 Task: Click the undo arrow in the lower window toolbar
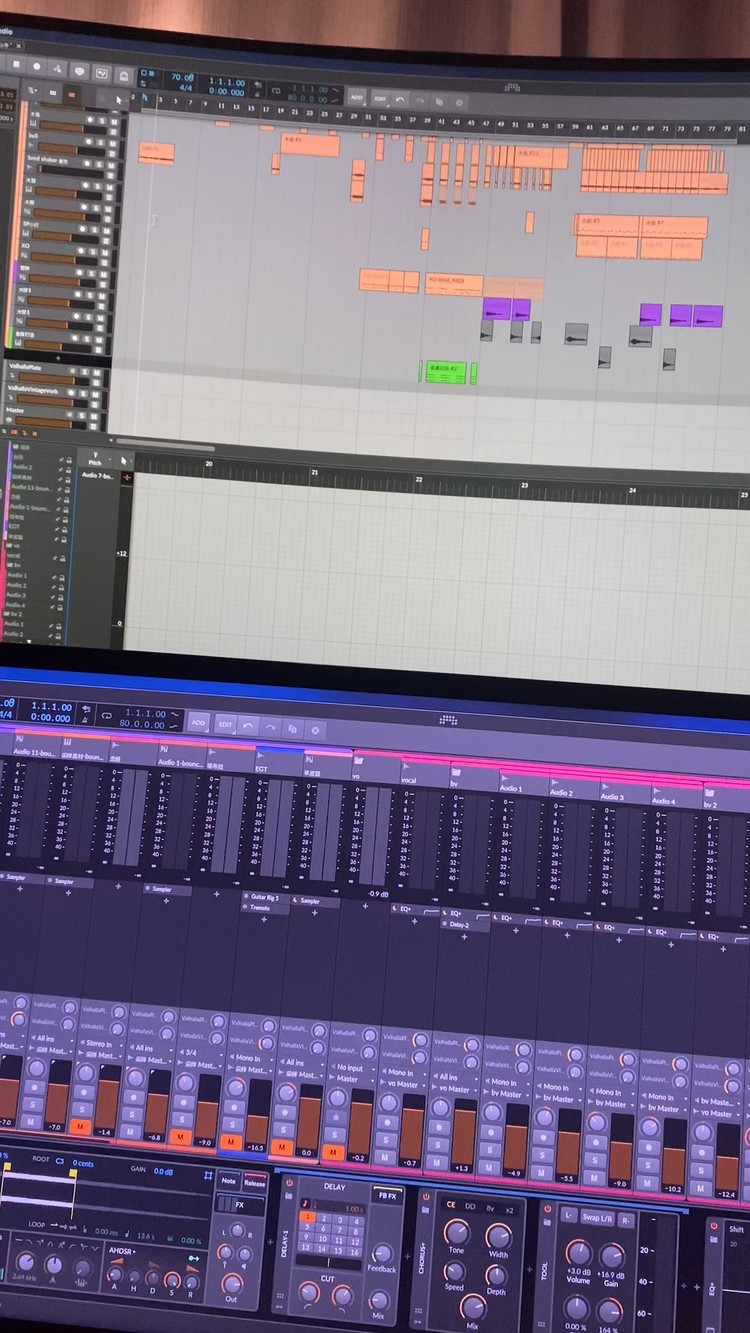[x=248, y=725]
